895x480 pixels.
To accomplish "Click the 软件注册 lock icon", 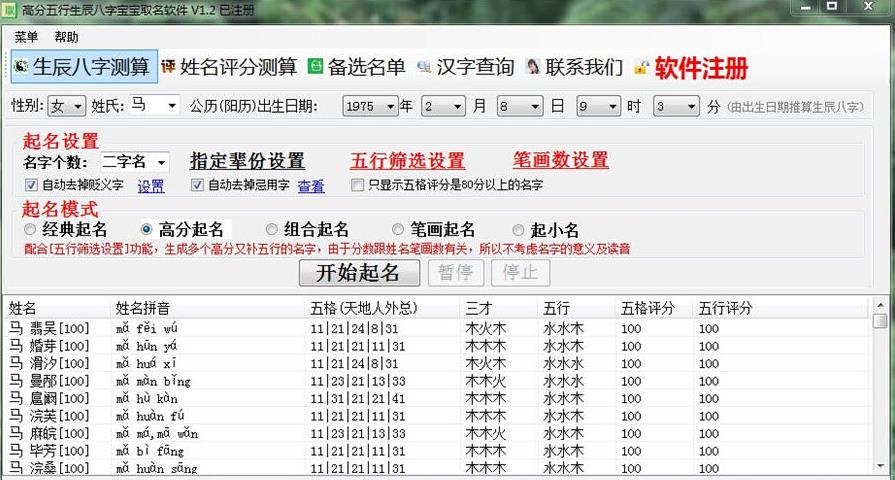I will [x=642, y=68].
